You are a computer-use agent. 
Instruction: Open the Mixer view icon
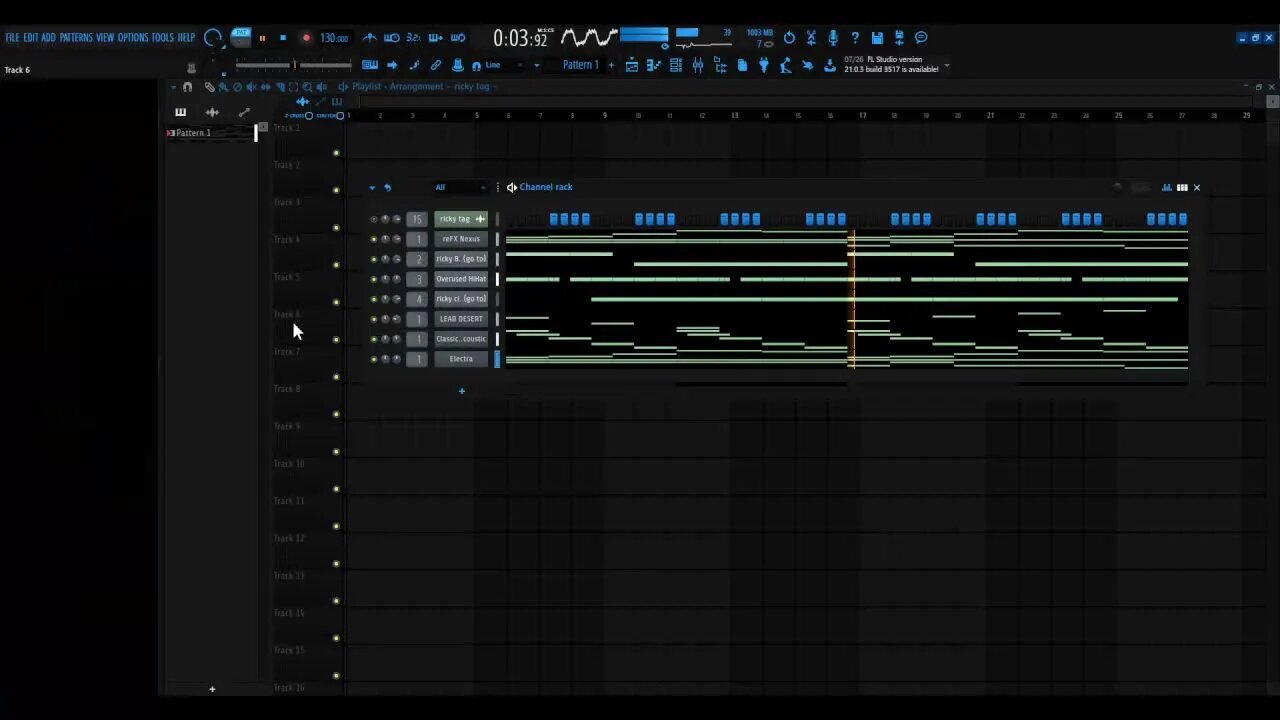698,65
